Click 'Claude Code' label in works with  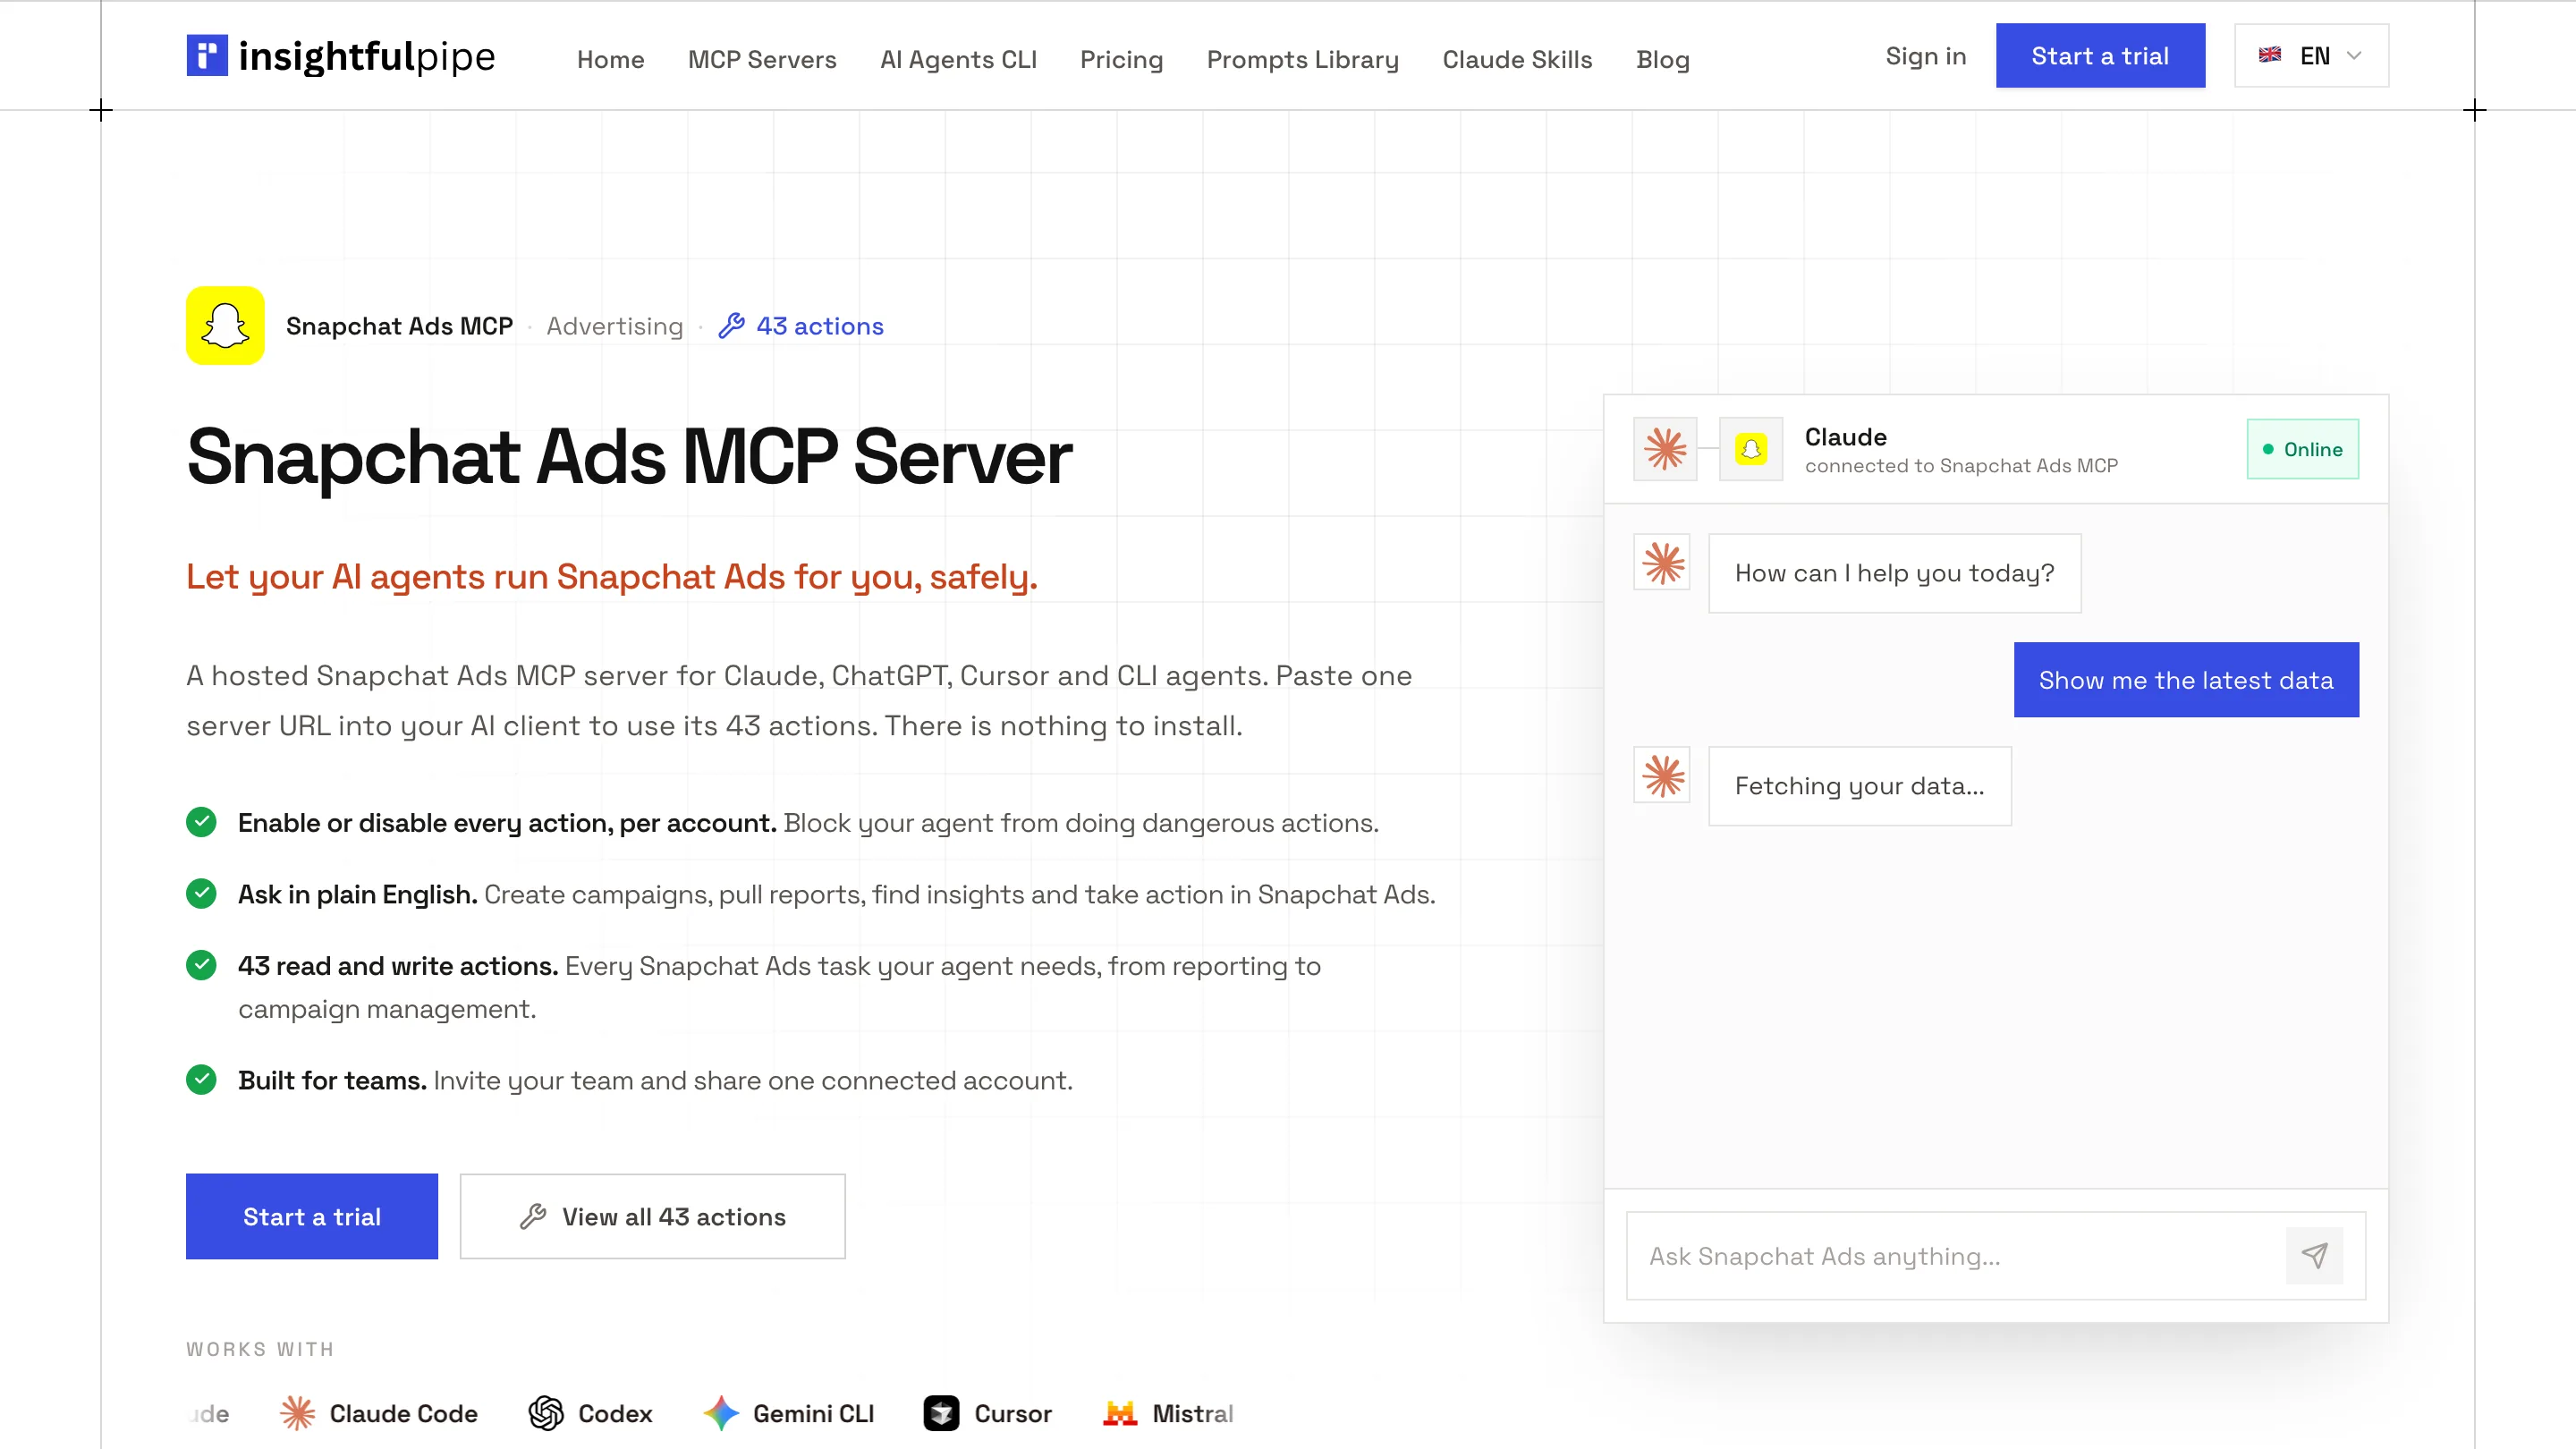(403, 1413)
